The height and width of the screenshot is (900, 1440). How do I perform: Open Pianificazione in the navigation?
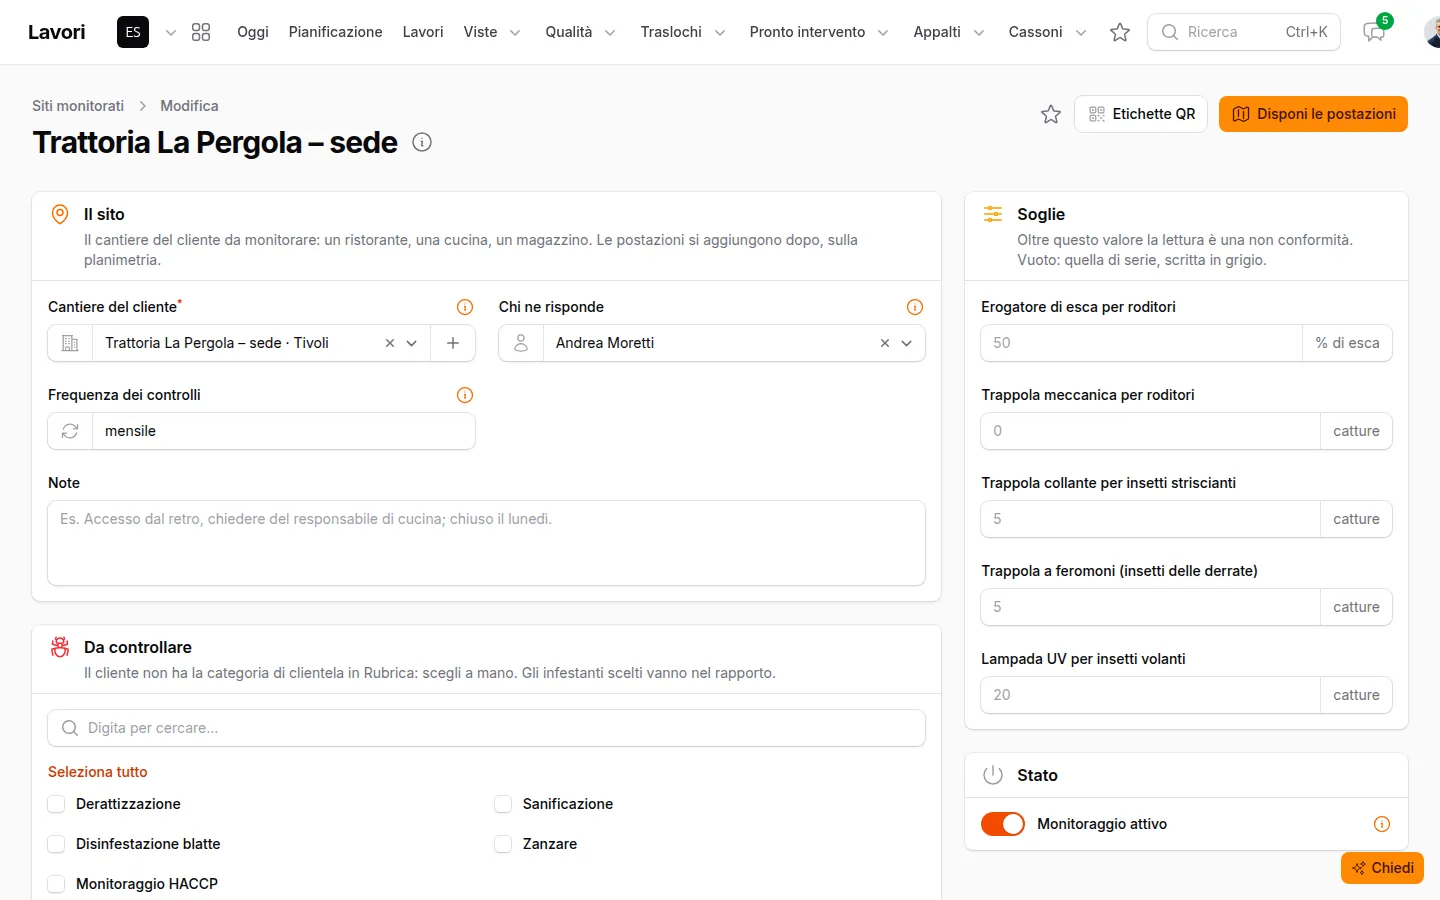(x=336, y=32)
